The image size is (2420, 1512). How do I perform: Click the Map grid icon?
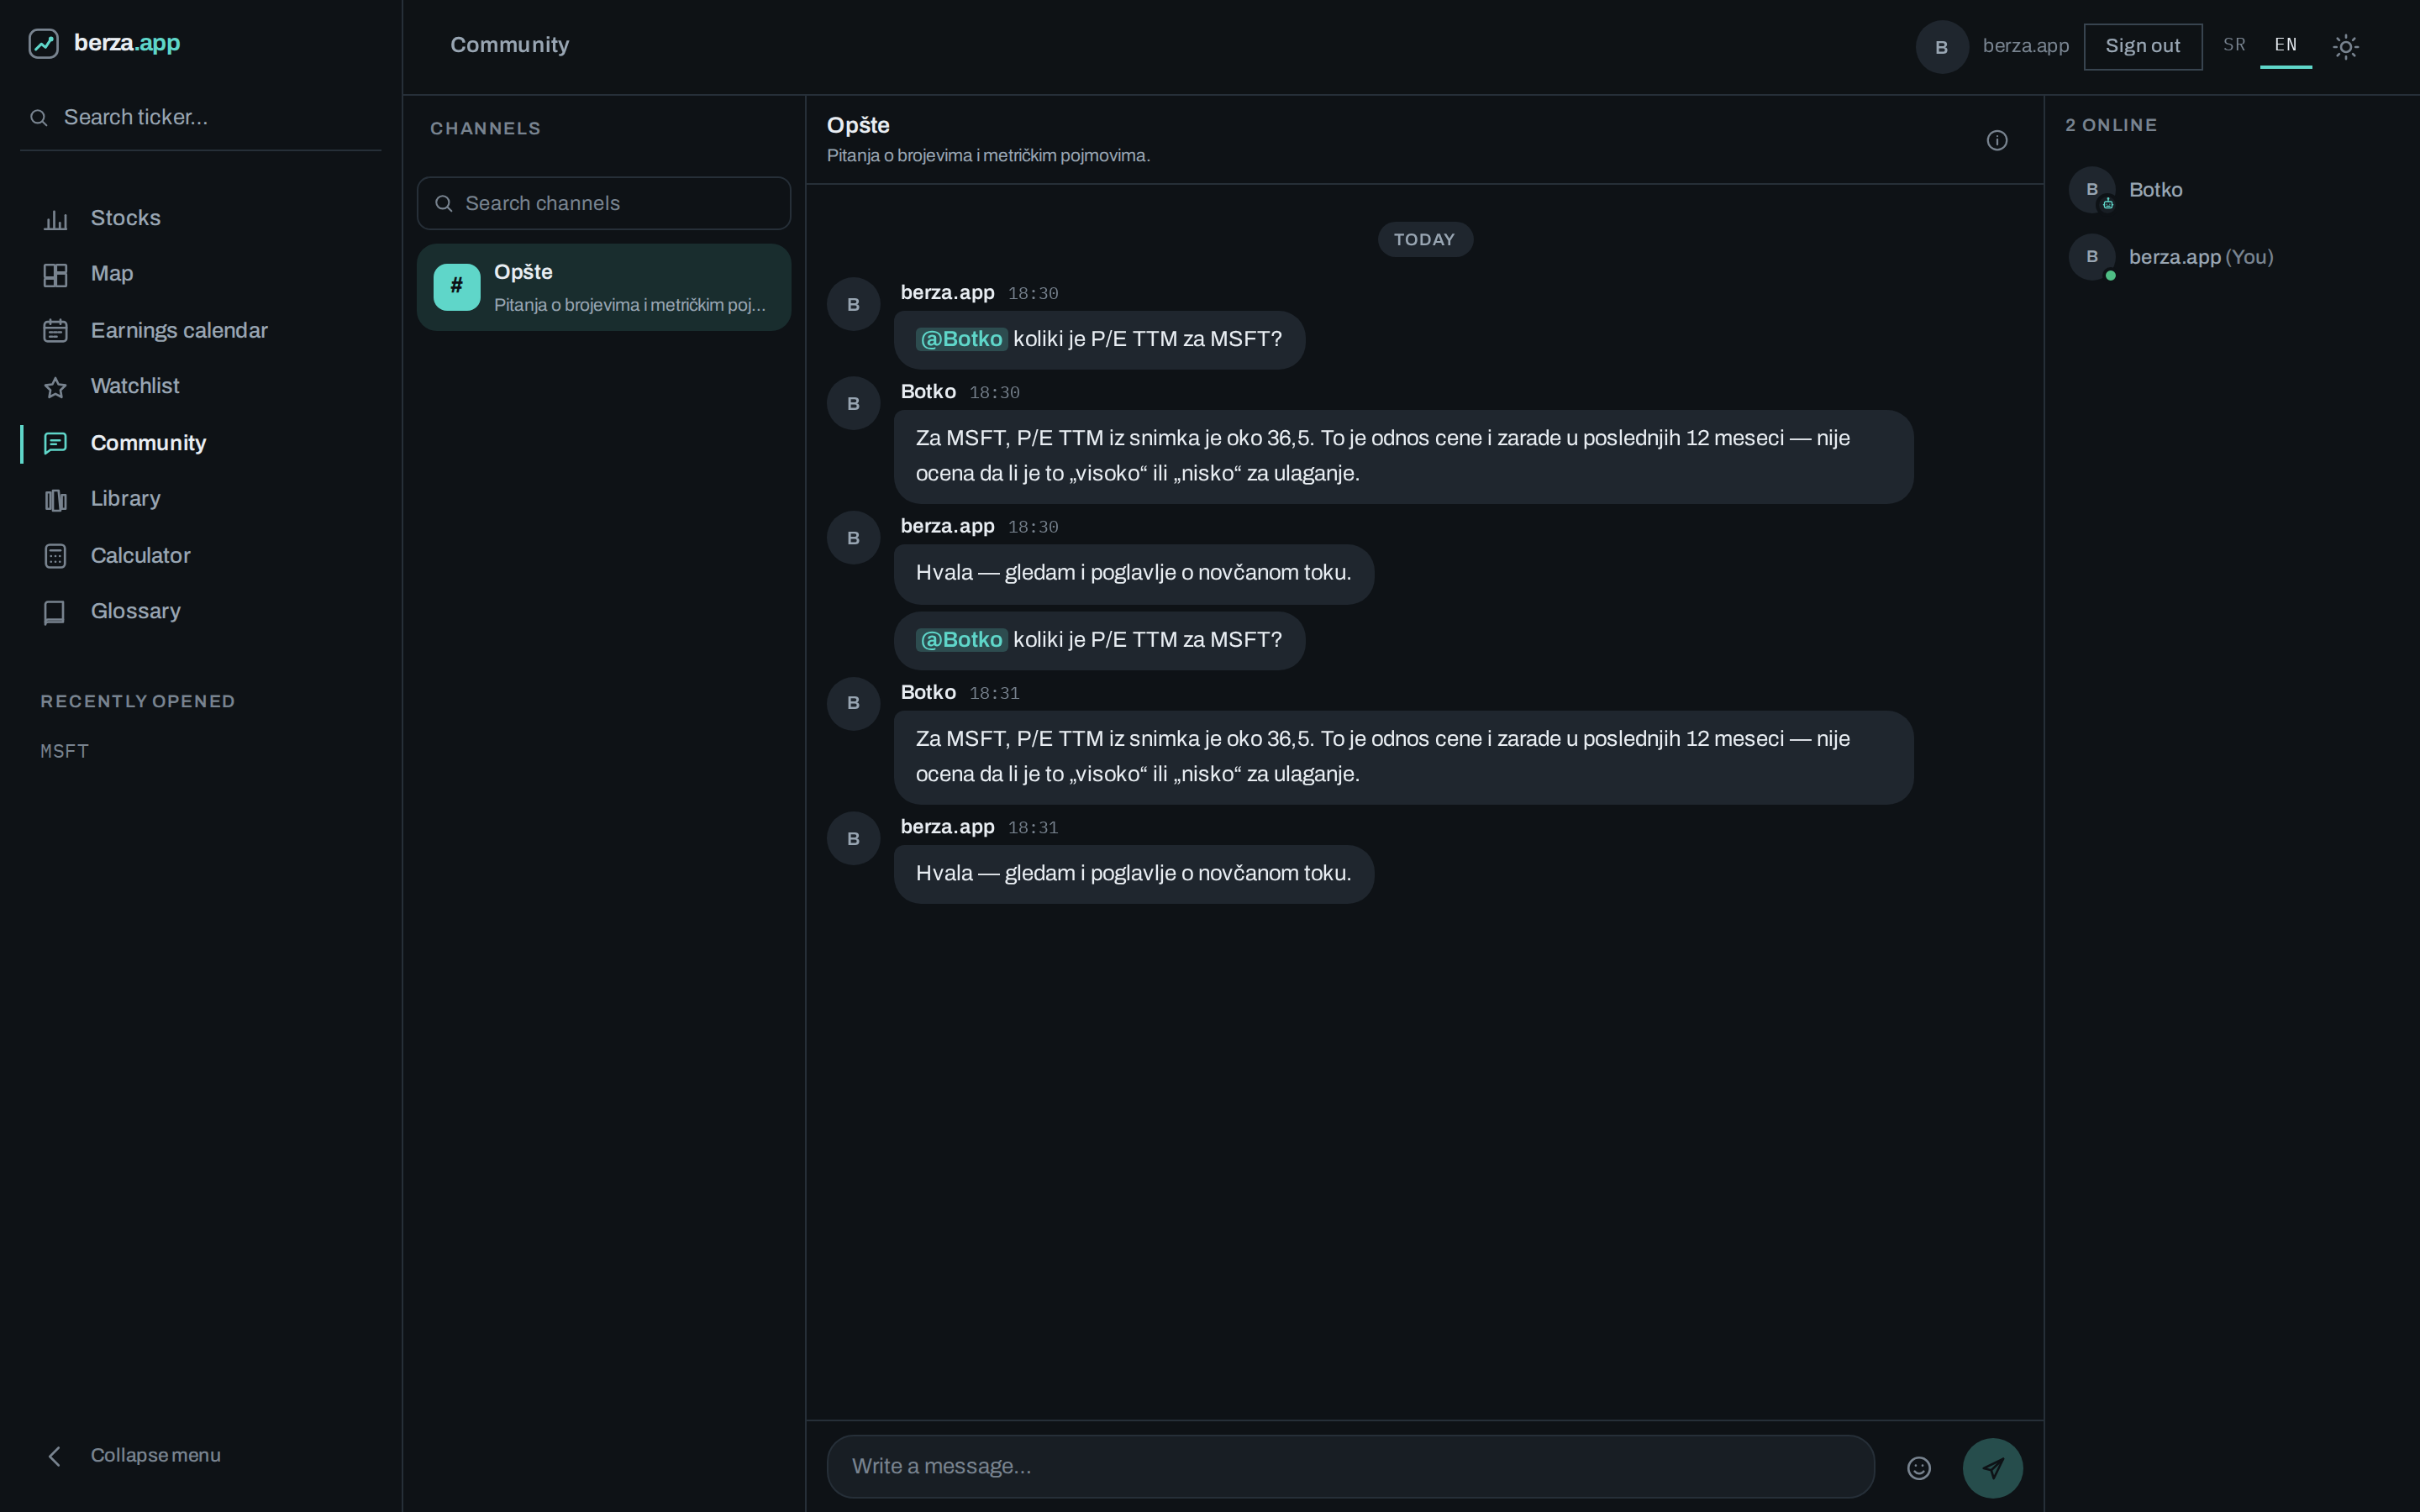coord(56,275)
